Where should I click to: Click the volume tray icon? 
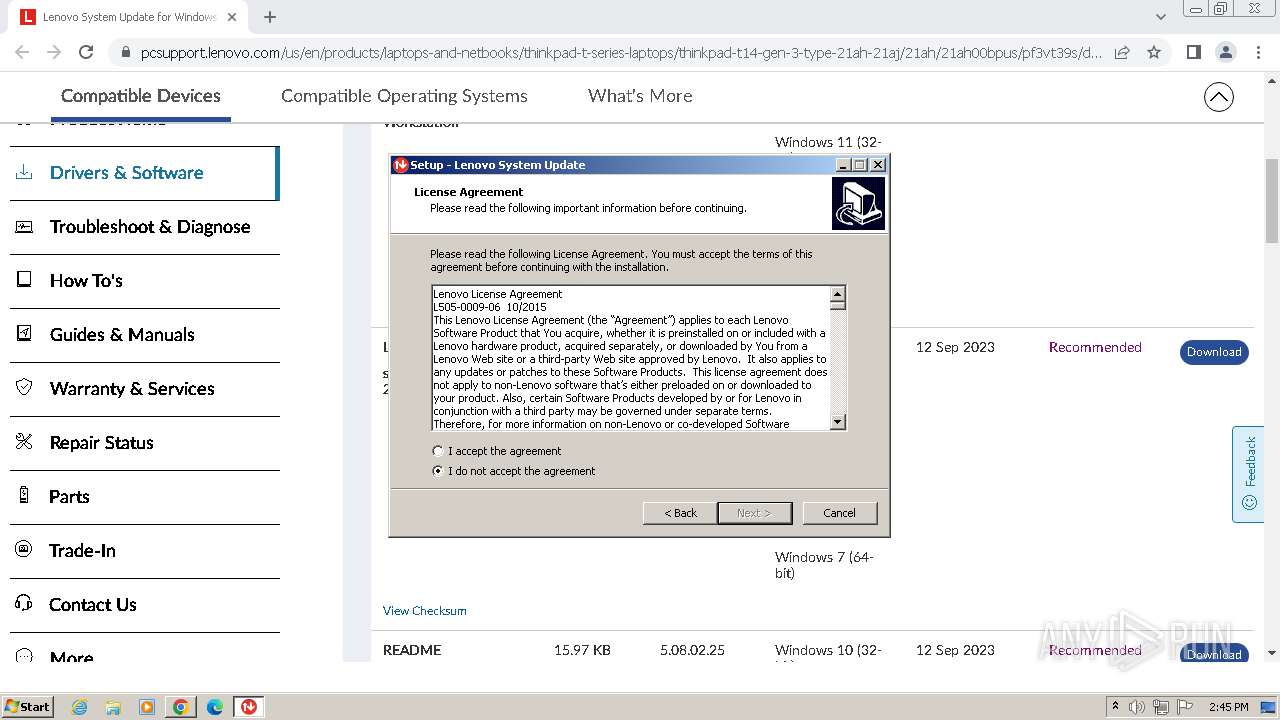[1137, 707]
